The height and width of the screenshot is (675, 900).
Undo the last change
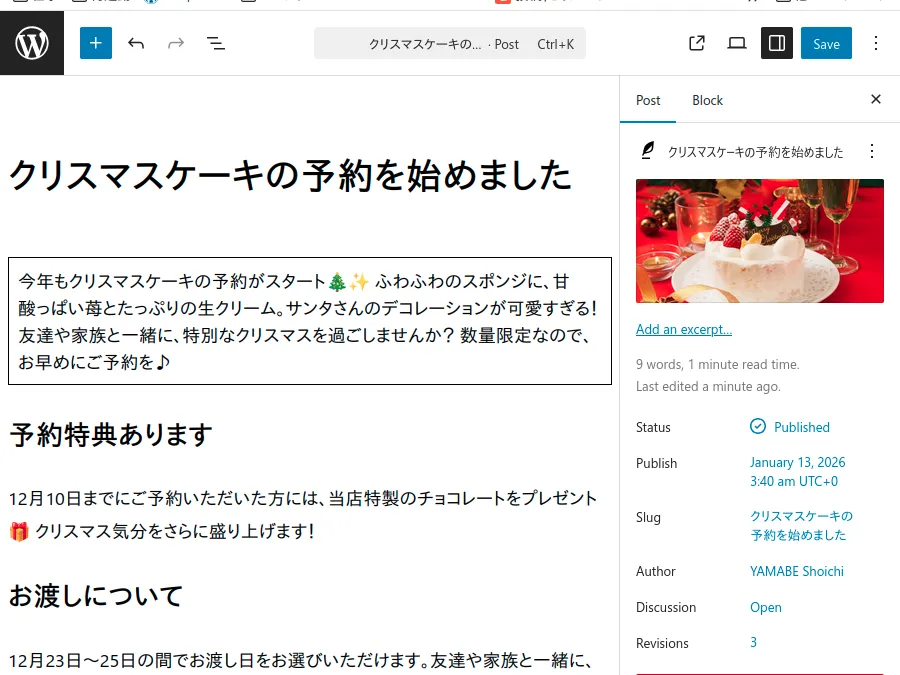[136, 43]
